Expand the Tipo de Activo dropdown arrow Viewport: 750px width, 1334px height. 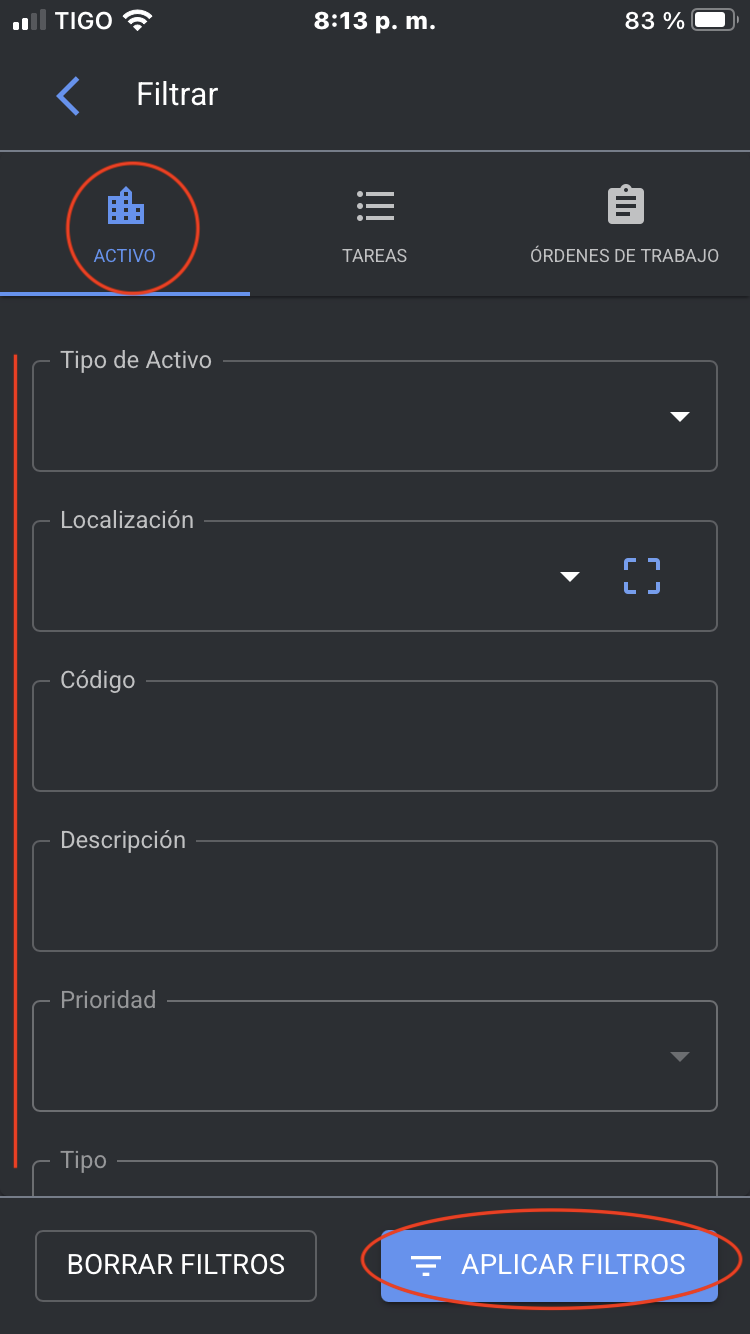point(680,416)
